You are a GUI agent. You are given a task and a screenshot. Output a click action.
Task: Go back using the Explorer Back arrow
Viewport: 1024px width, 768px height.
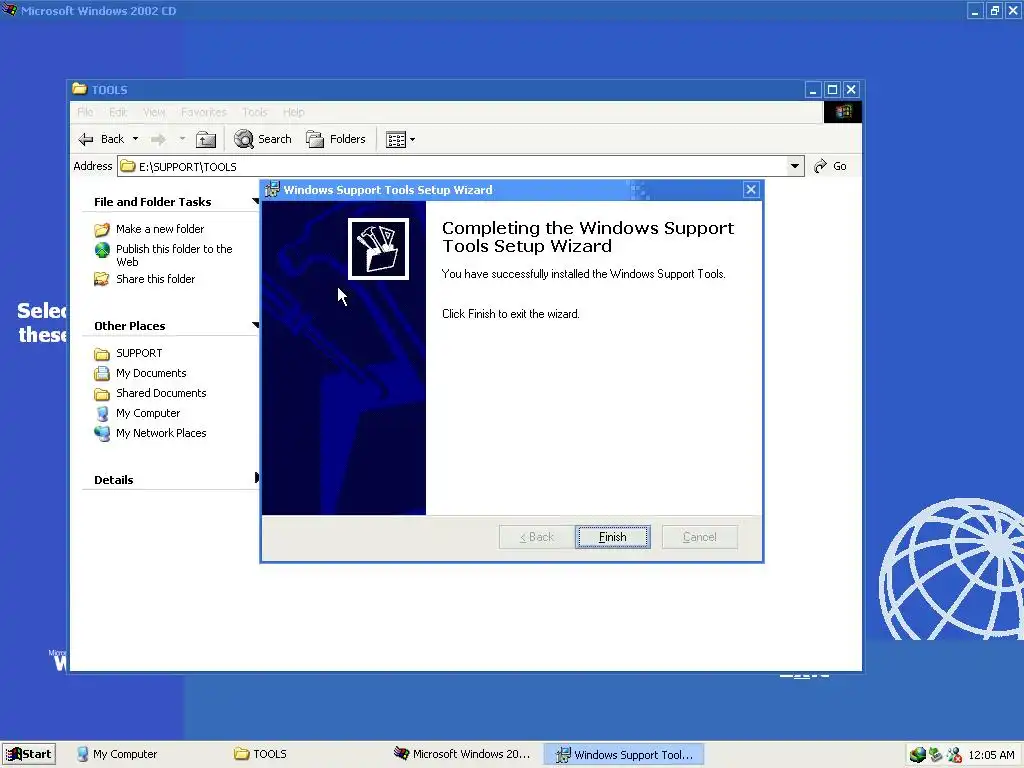[101, 139]
